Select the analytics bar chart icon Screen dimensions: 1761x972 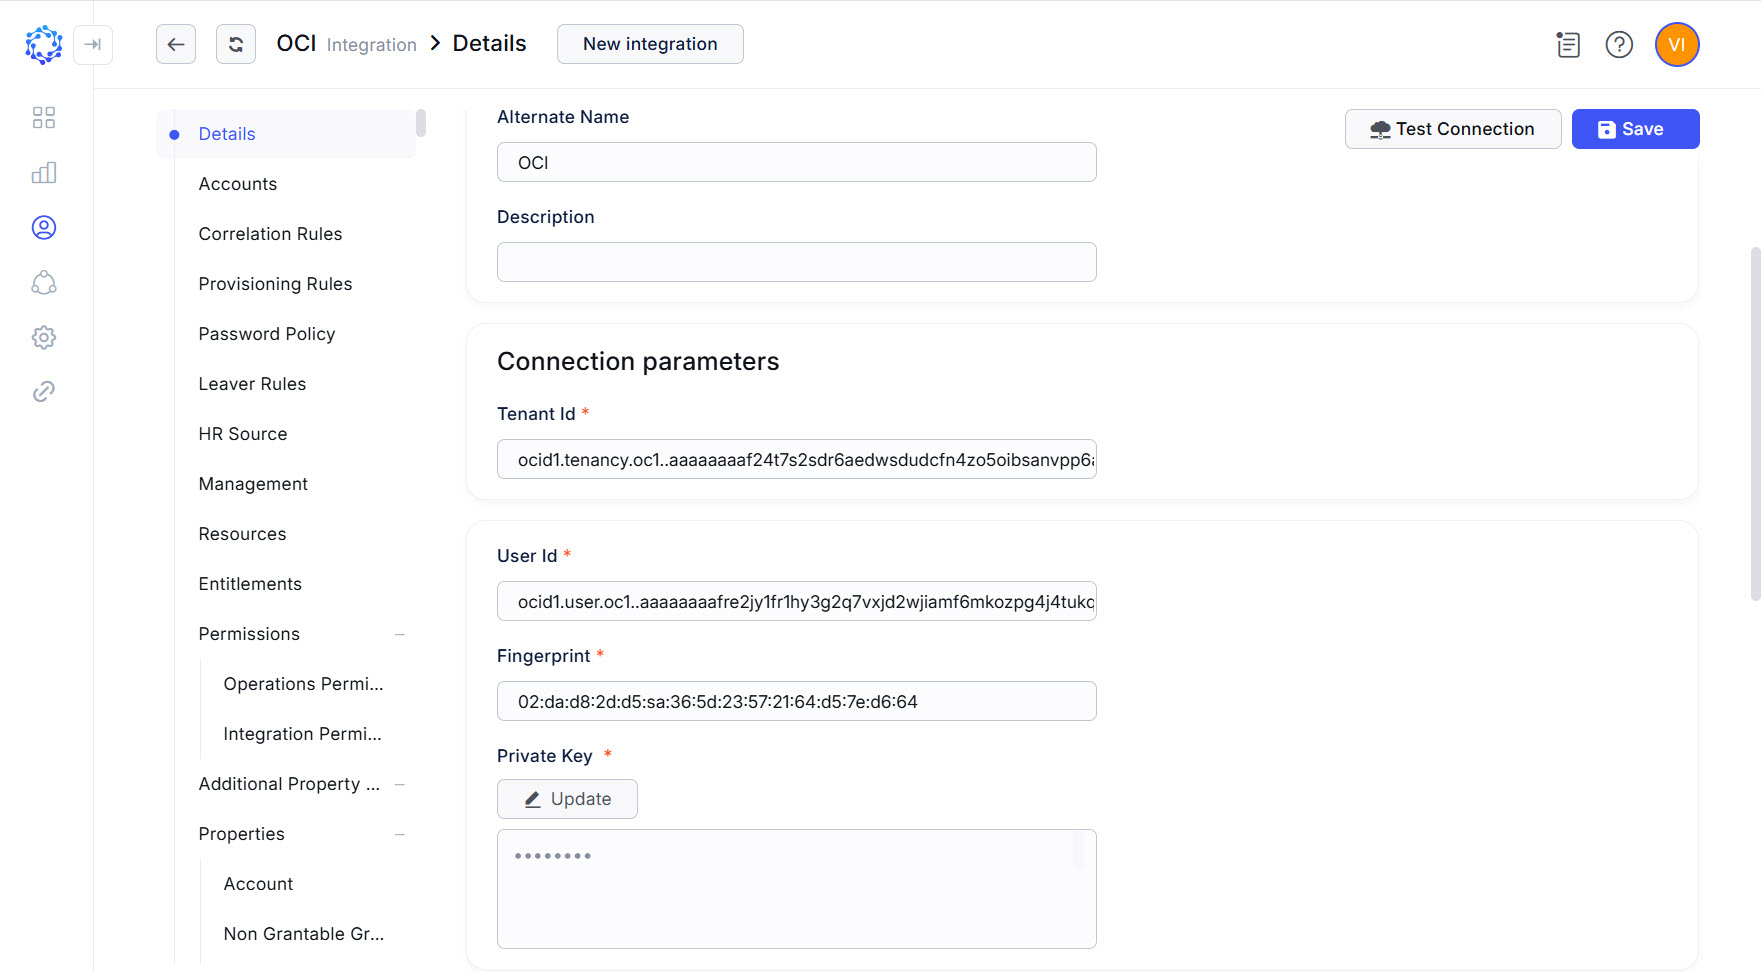43,172
